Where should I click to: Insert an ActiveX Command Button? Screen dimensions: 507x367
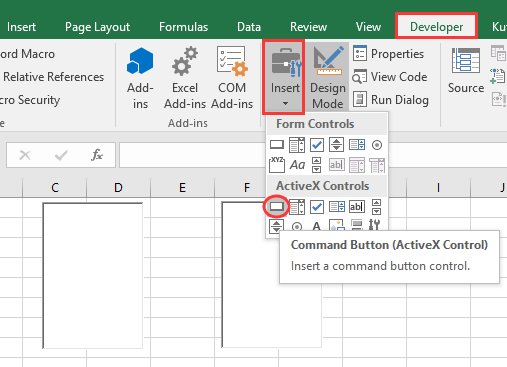[277, 207]
